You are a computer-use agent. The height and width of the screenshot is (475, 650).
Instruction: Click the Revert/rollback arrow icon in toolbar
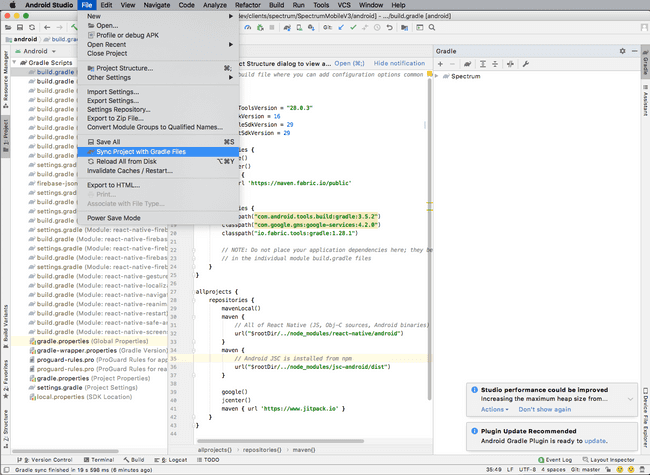tap(389, 27)
